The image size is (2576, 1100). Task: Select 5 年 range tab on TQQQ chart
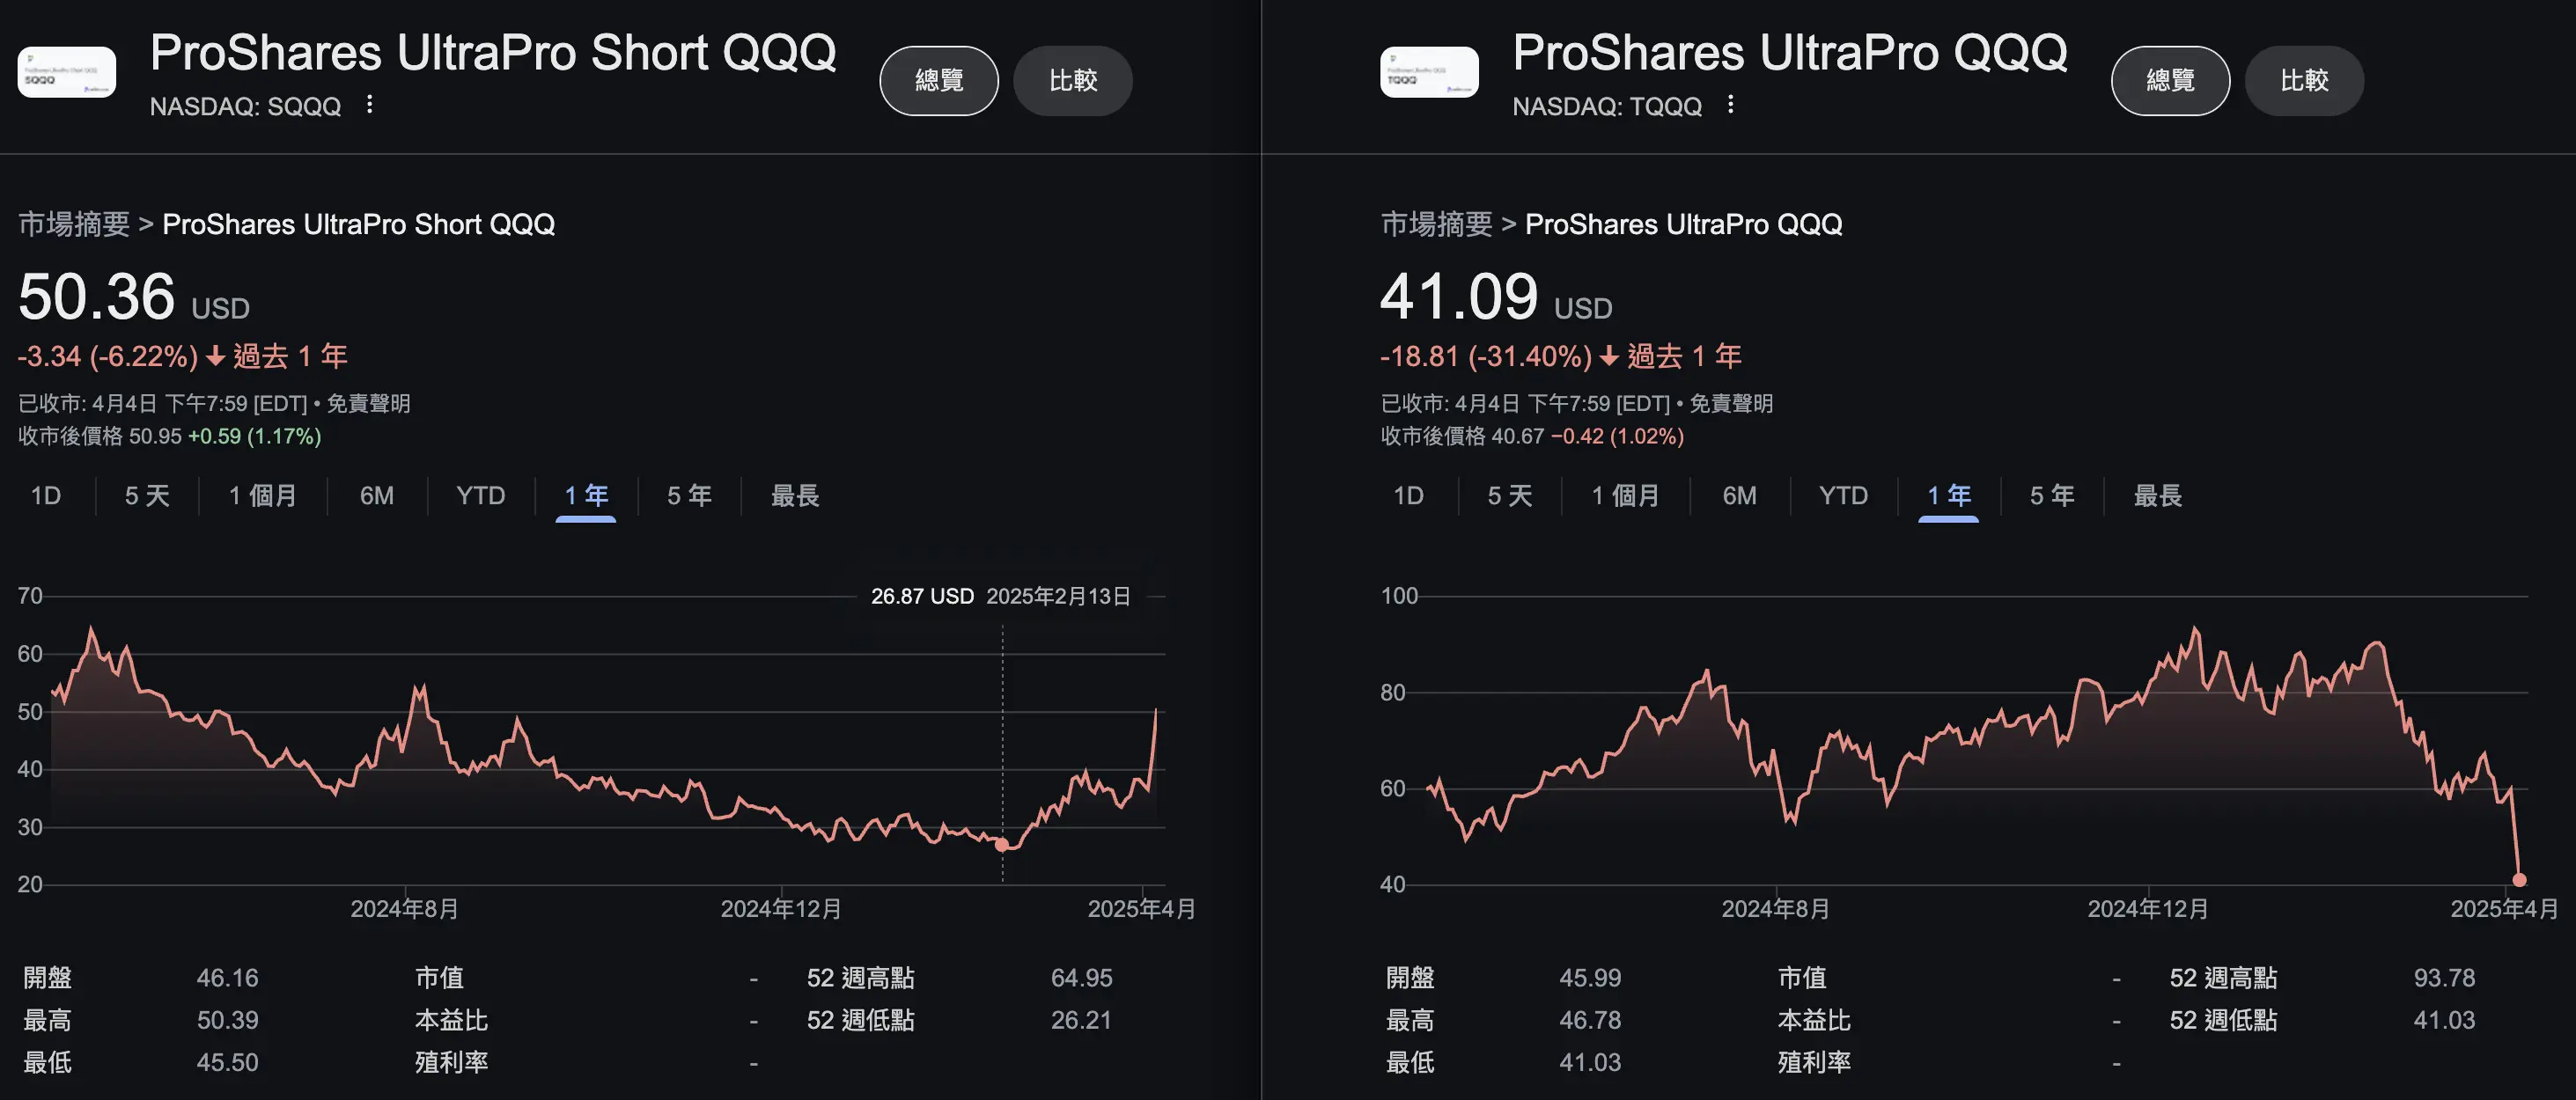(2053, 496)
